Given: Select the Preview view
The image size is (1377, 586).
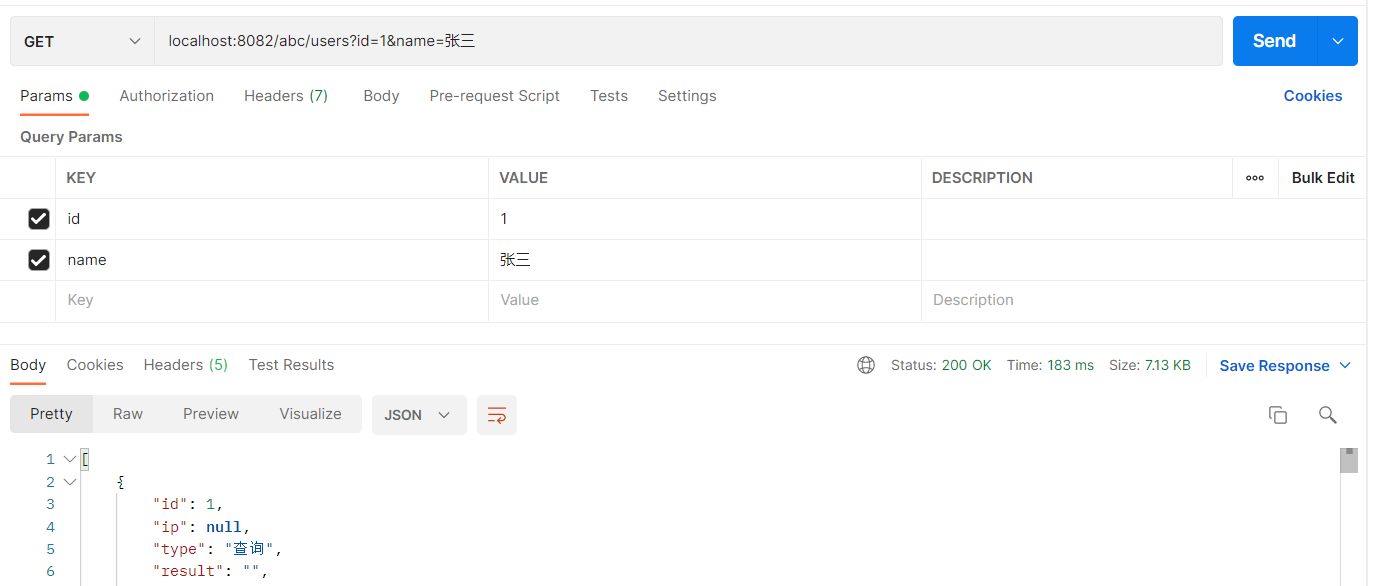Looking at the screenshot, I should tap(211, 414).
